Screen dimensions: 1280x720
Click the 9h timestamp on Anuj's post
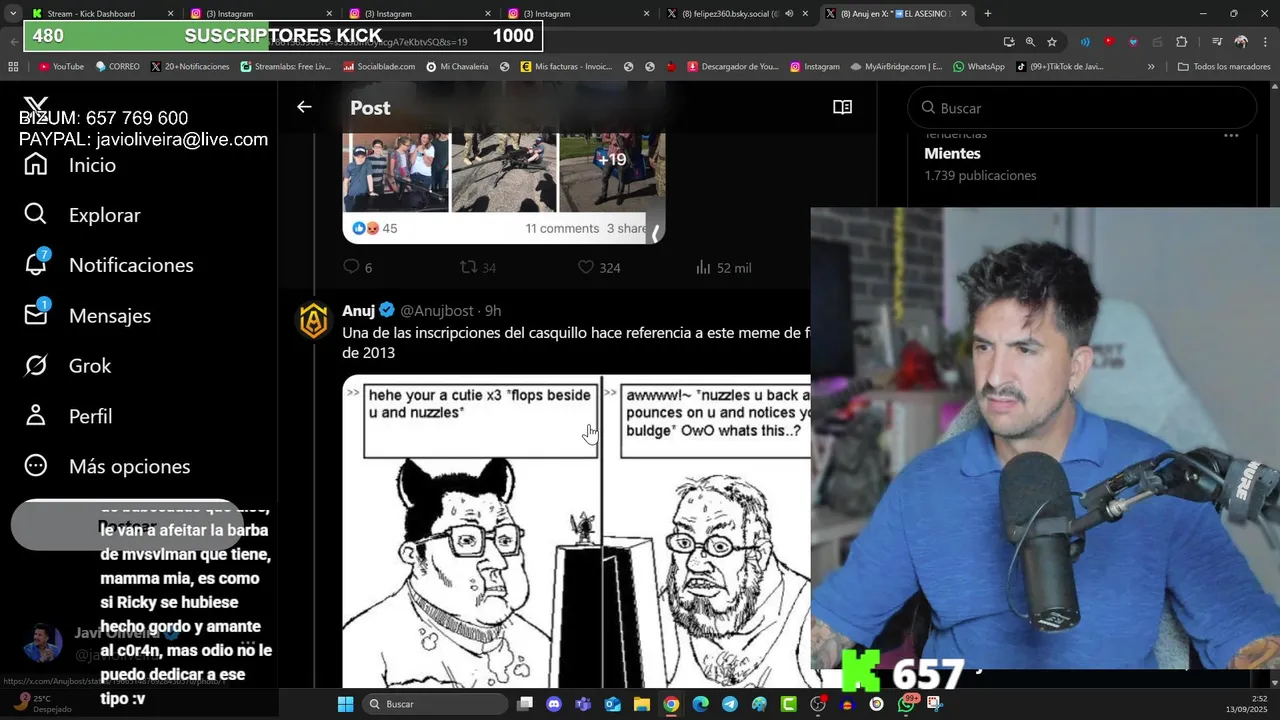[x=492, y=311]
